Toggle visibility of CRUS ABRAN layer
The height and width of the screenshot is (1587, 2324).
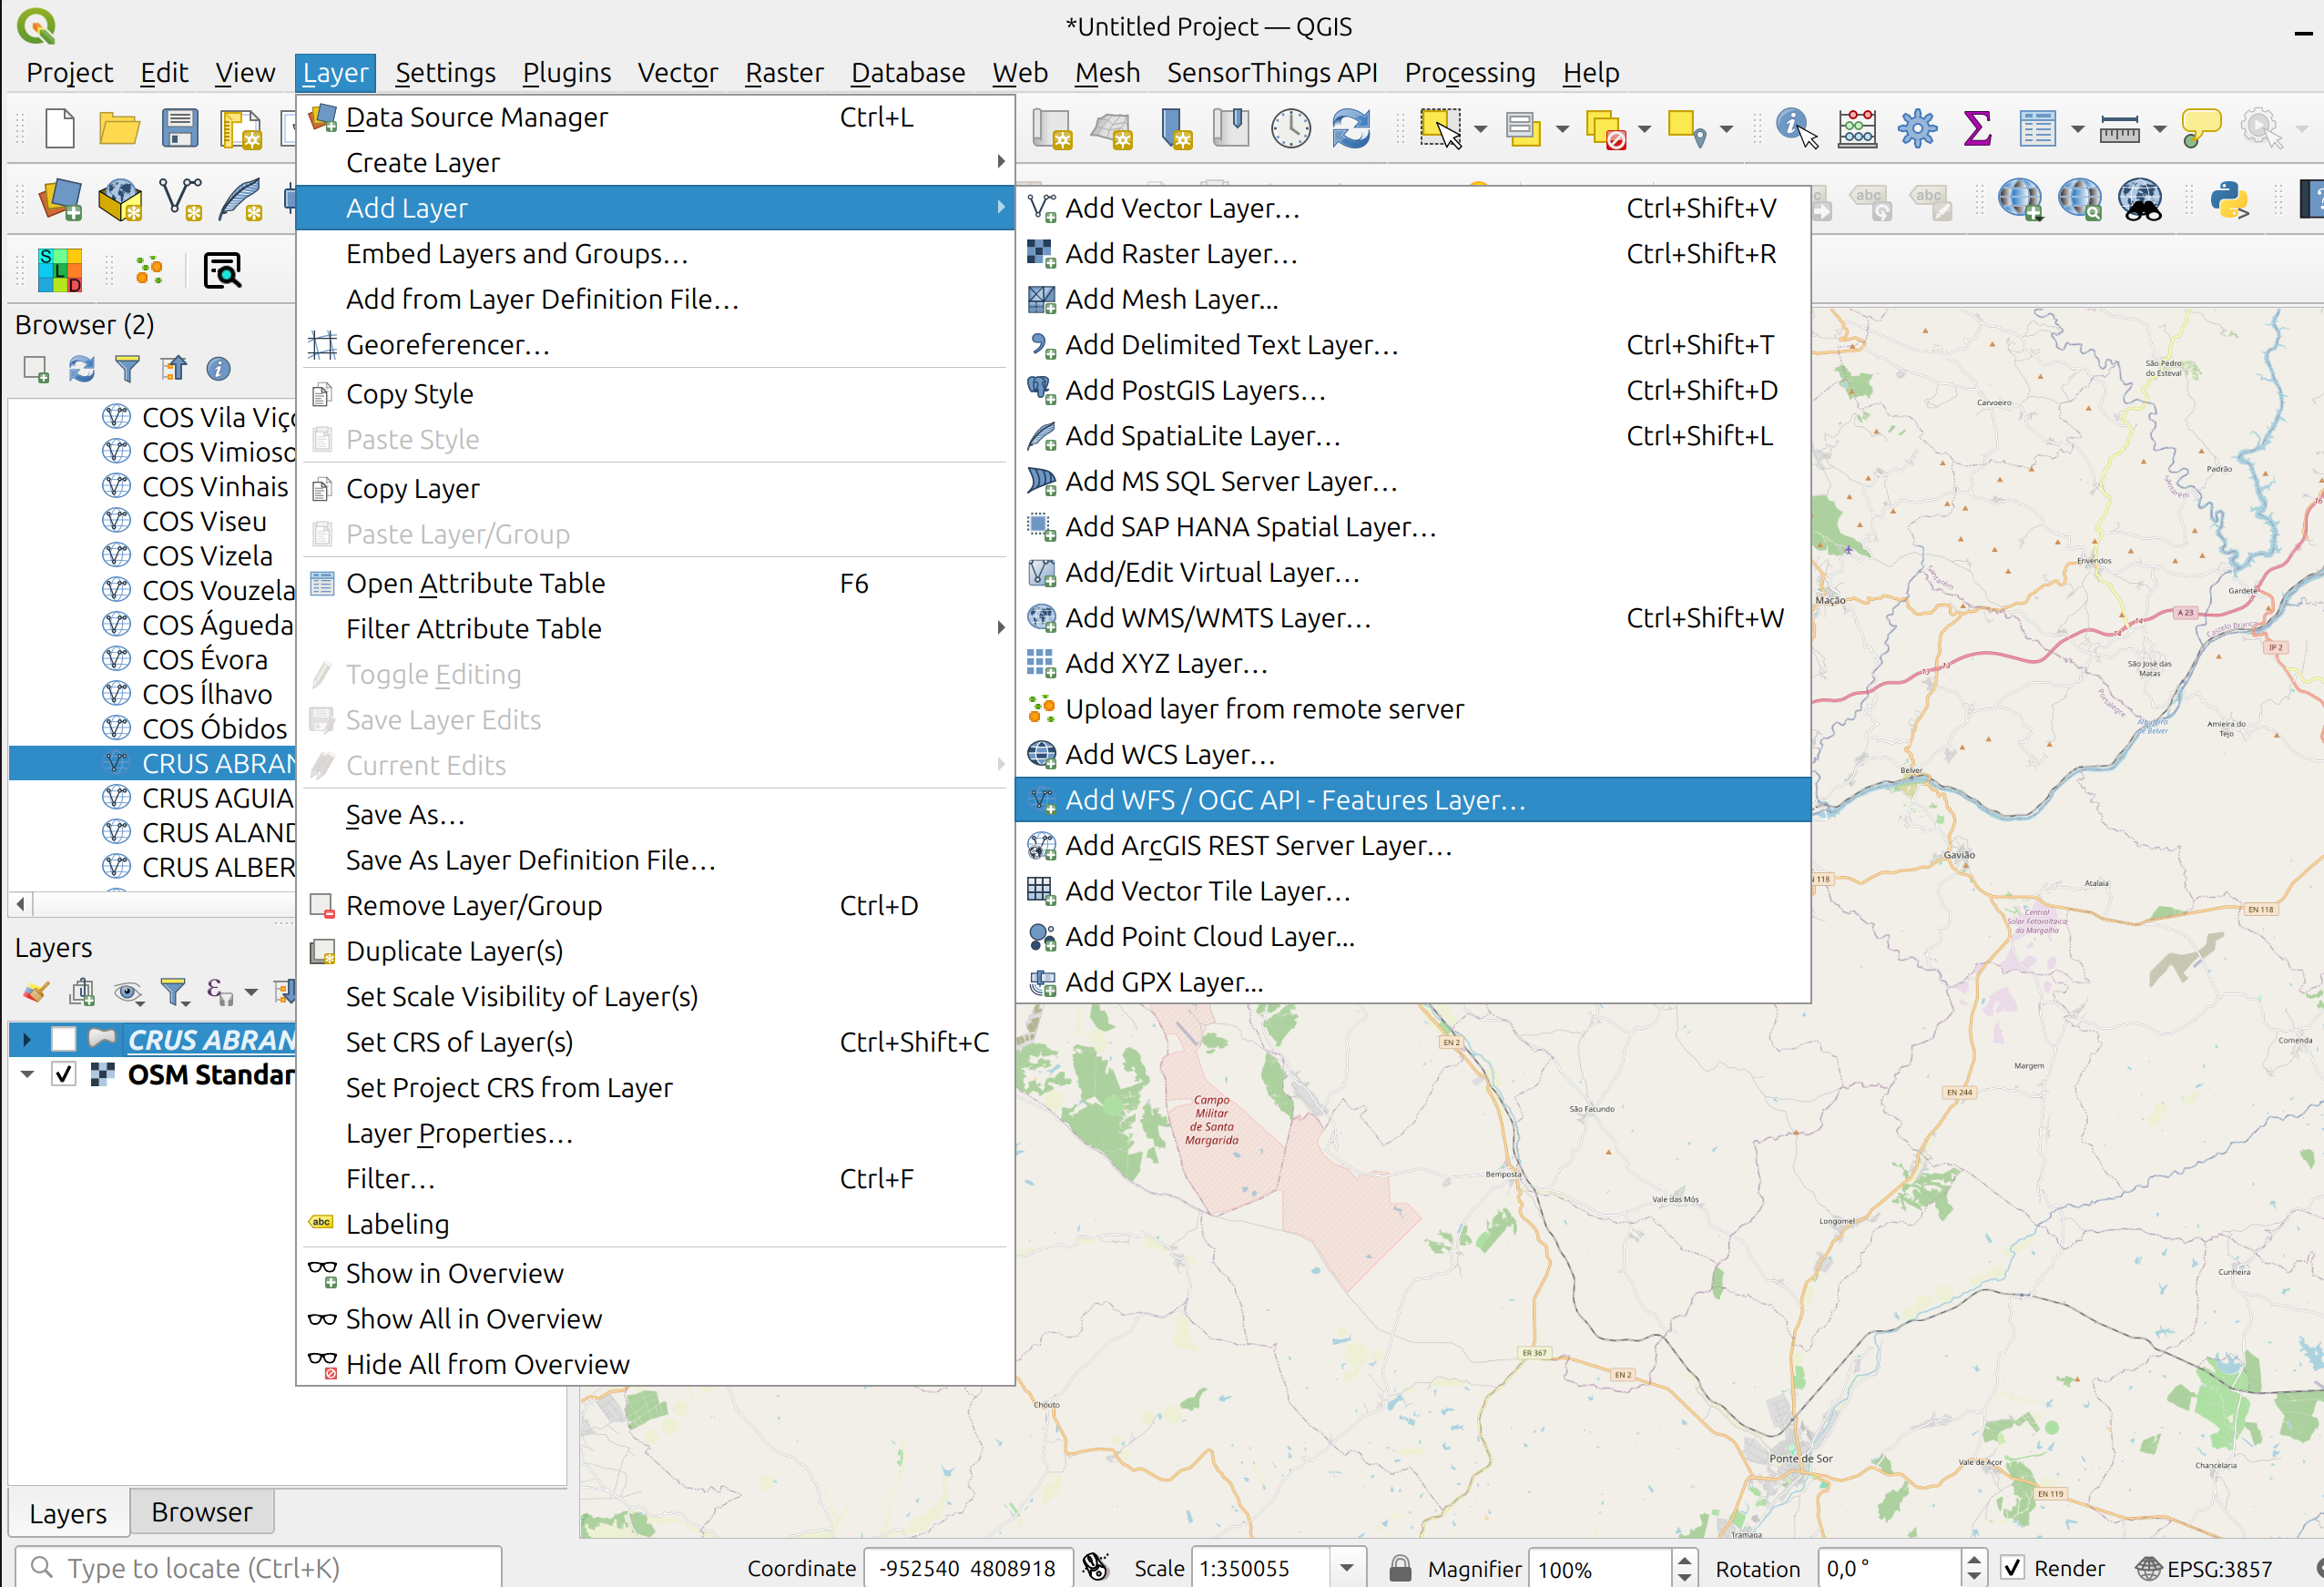click(63, 1039)
